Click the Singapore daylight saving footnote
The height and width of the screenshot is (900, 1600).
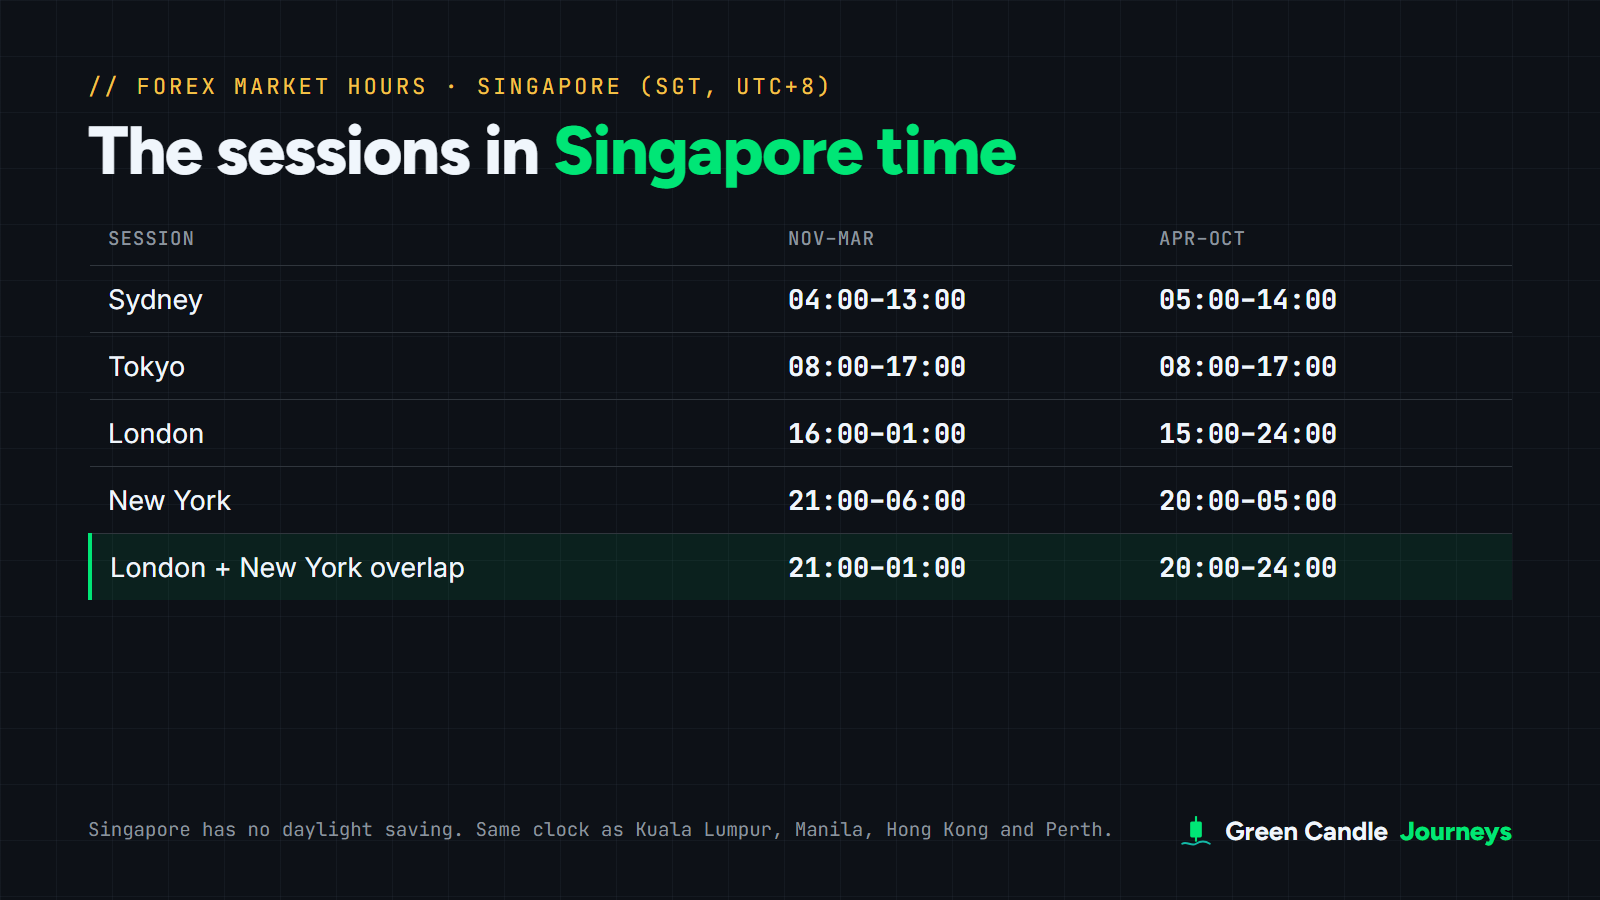pyautogui.click(x=600, y=830)
